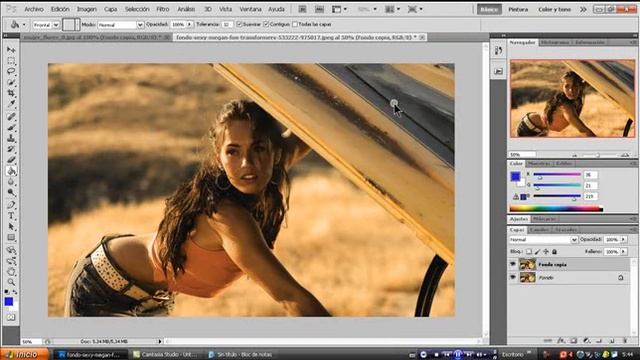Select the Color y tono workspace
The width and height of the screenshot is (640, 360).
pyautogui.click(x=554, y=9)
